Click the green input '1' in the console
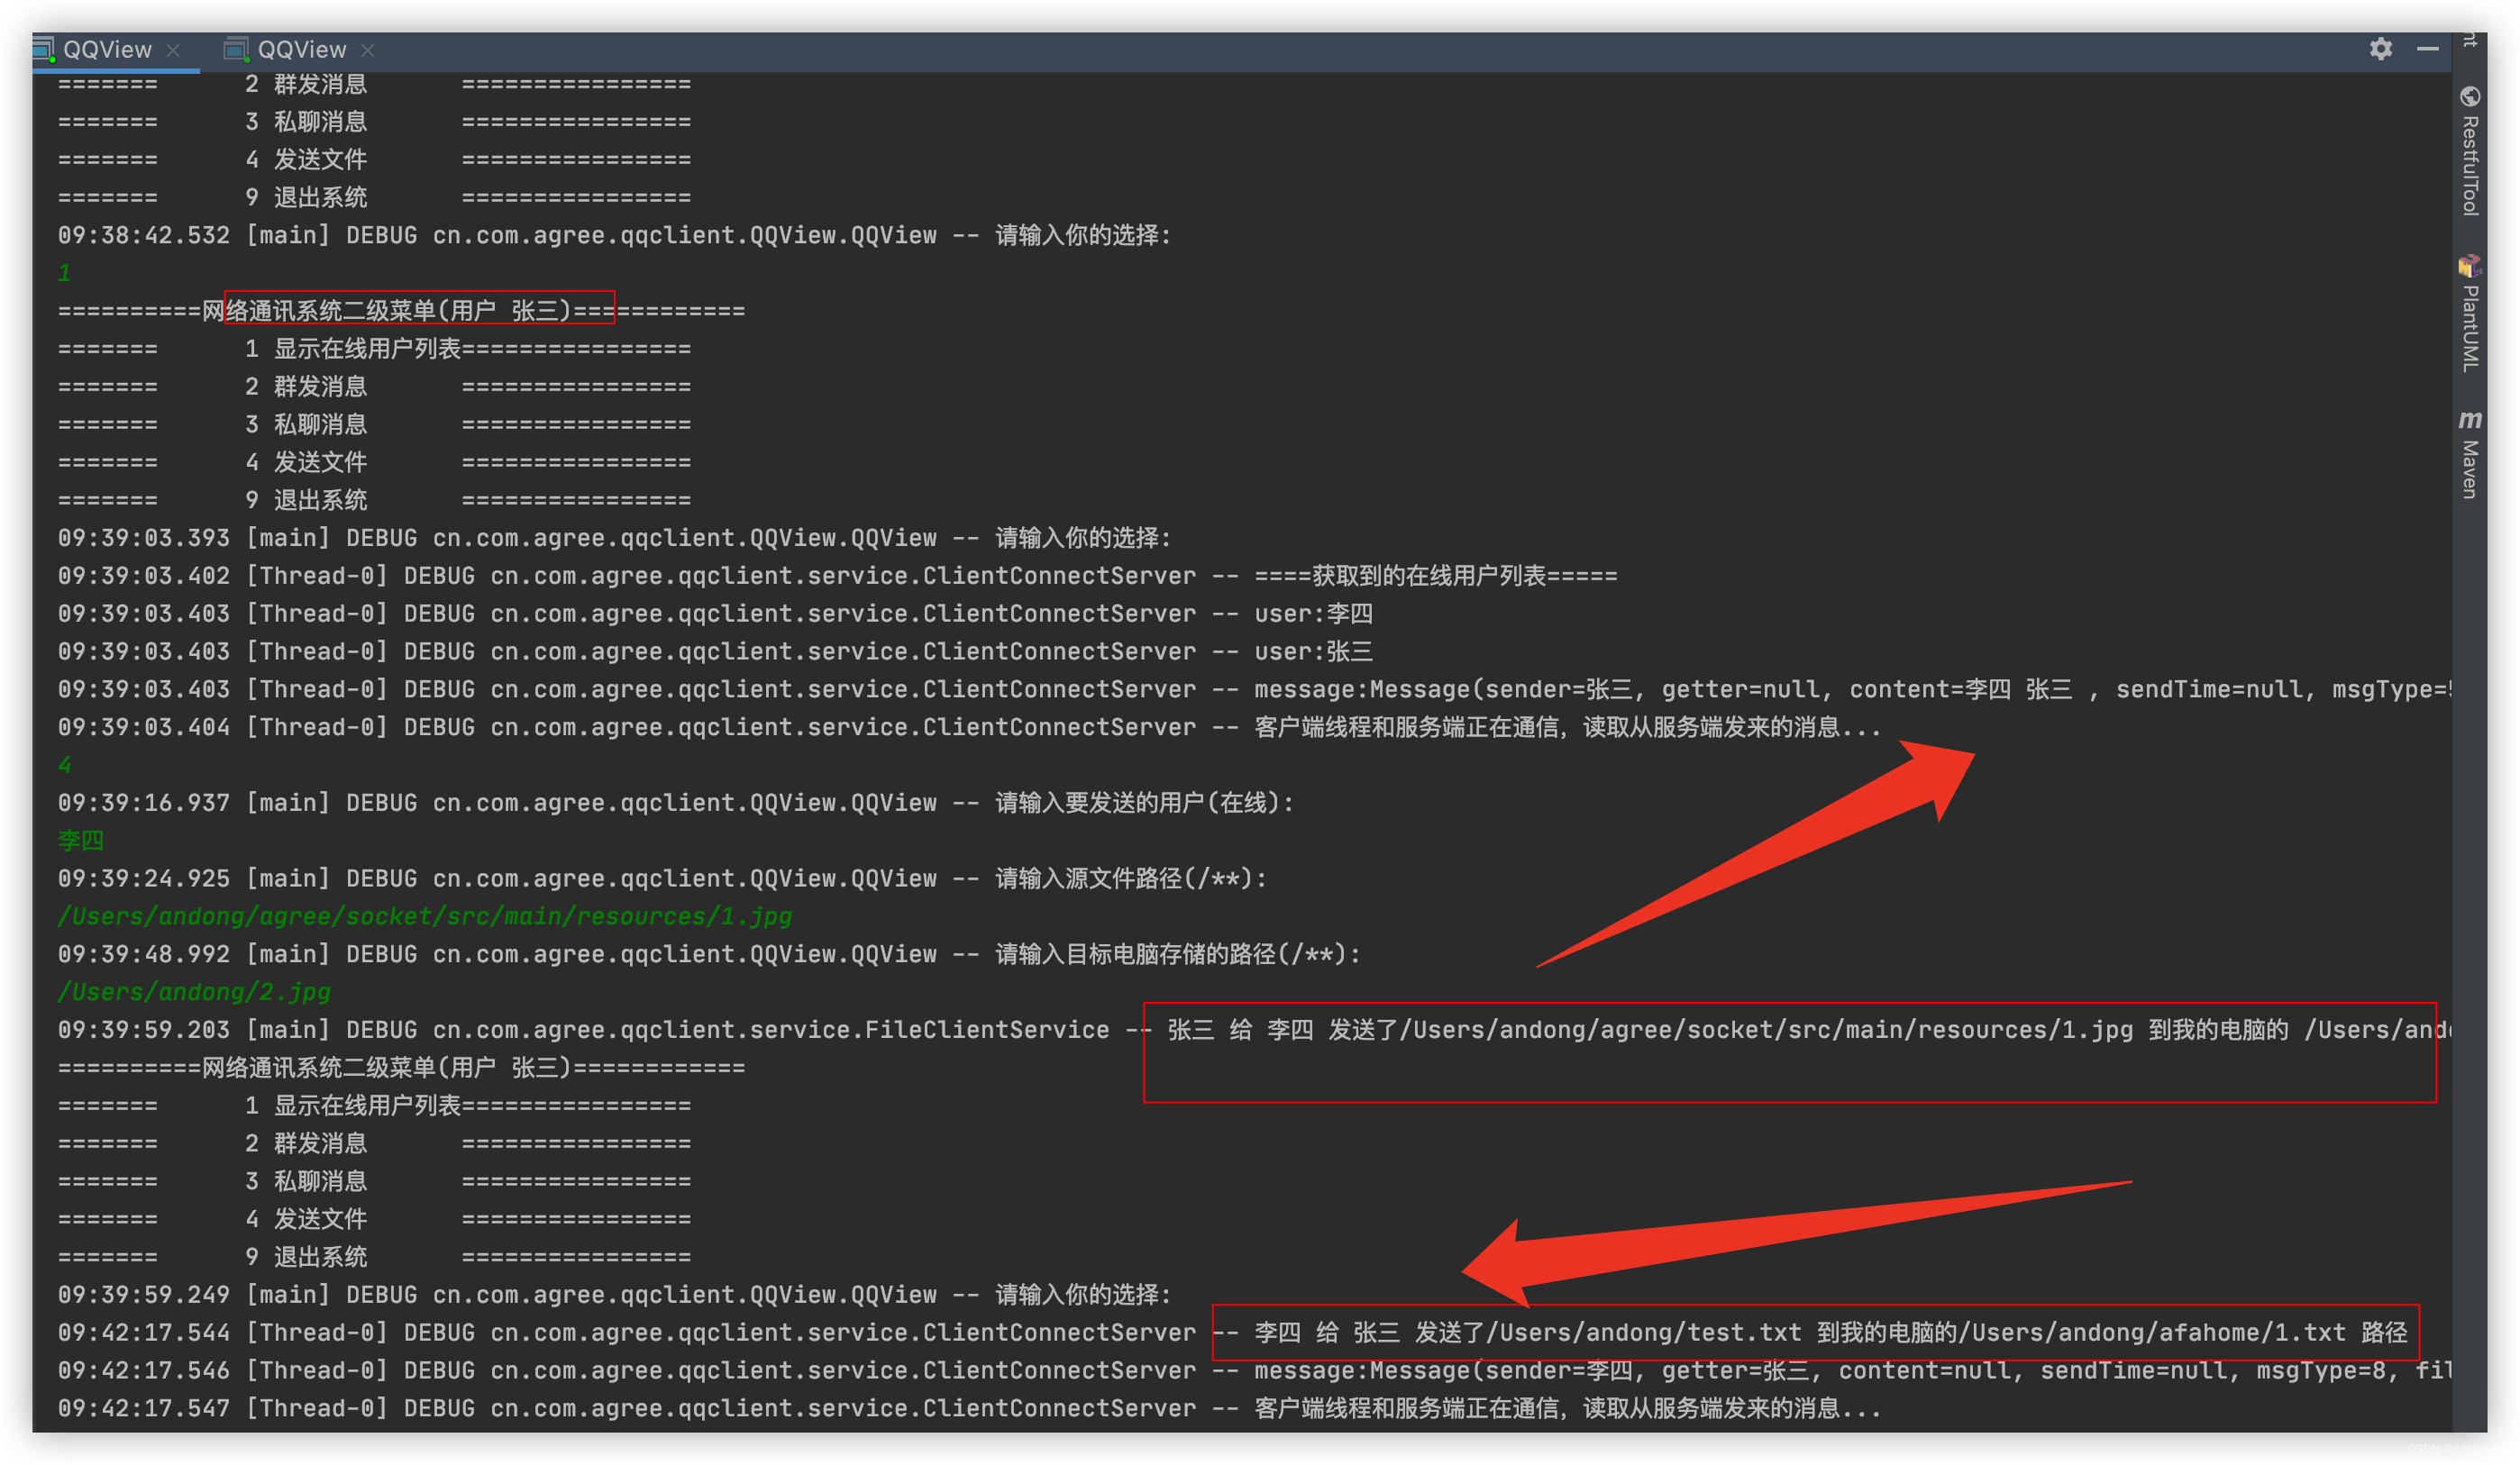This screenshot has height=1465, width=2520. (x=65, y=273)
